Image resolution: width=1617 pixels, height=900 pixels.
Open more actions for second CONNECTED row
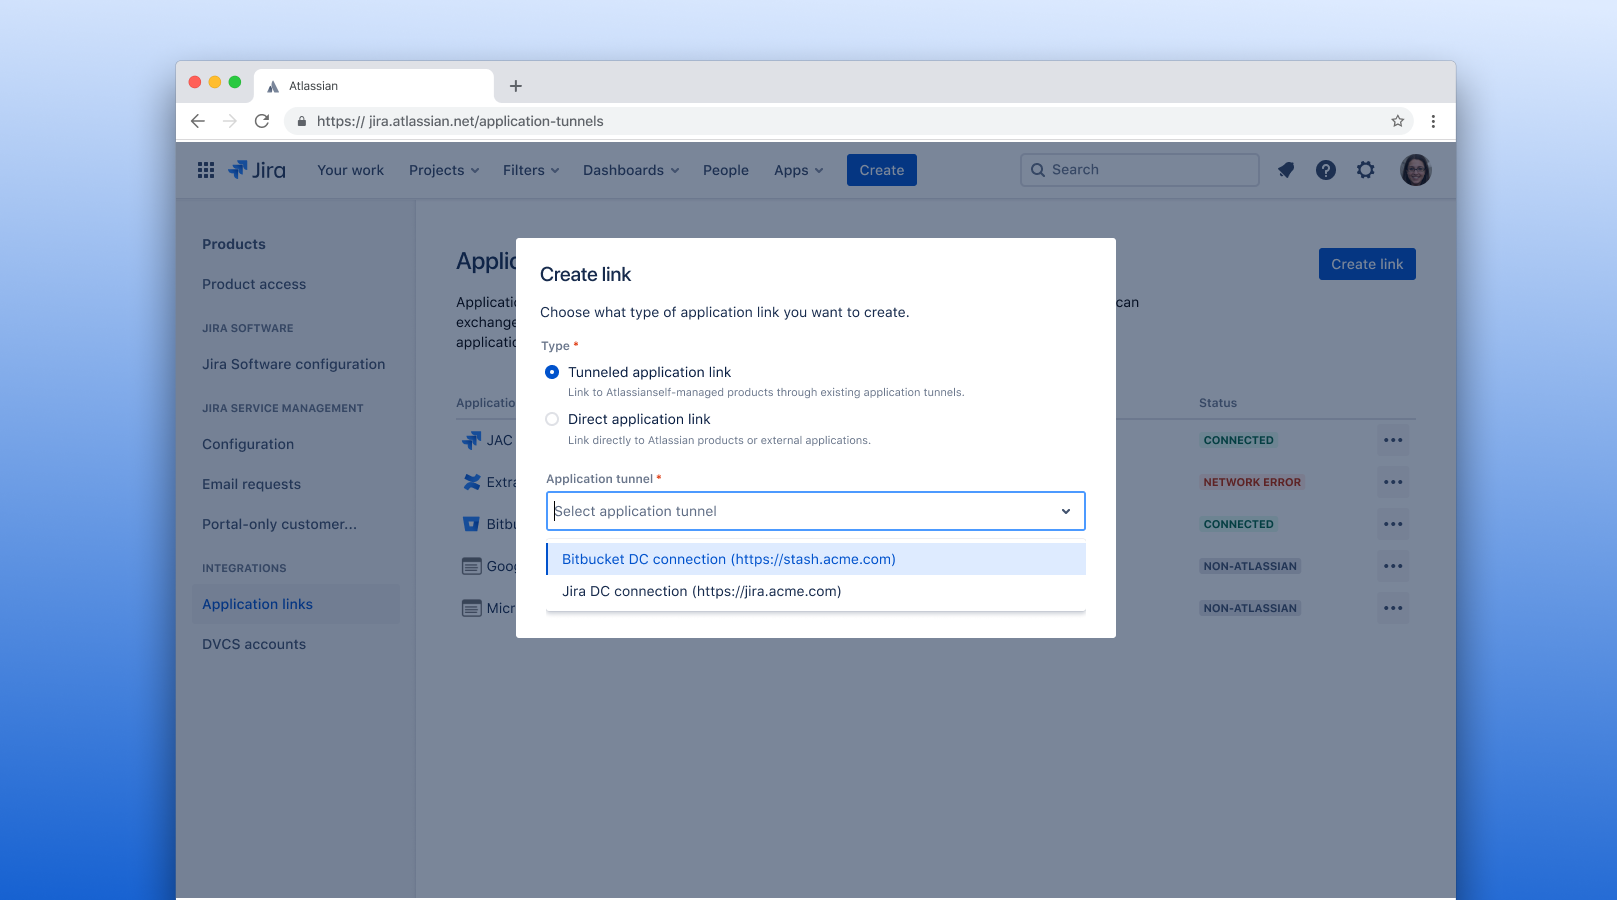[x=1393, y=524]
